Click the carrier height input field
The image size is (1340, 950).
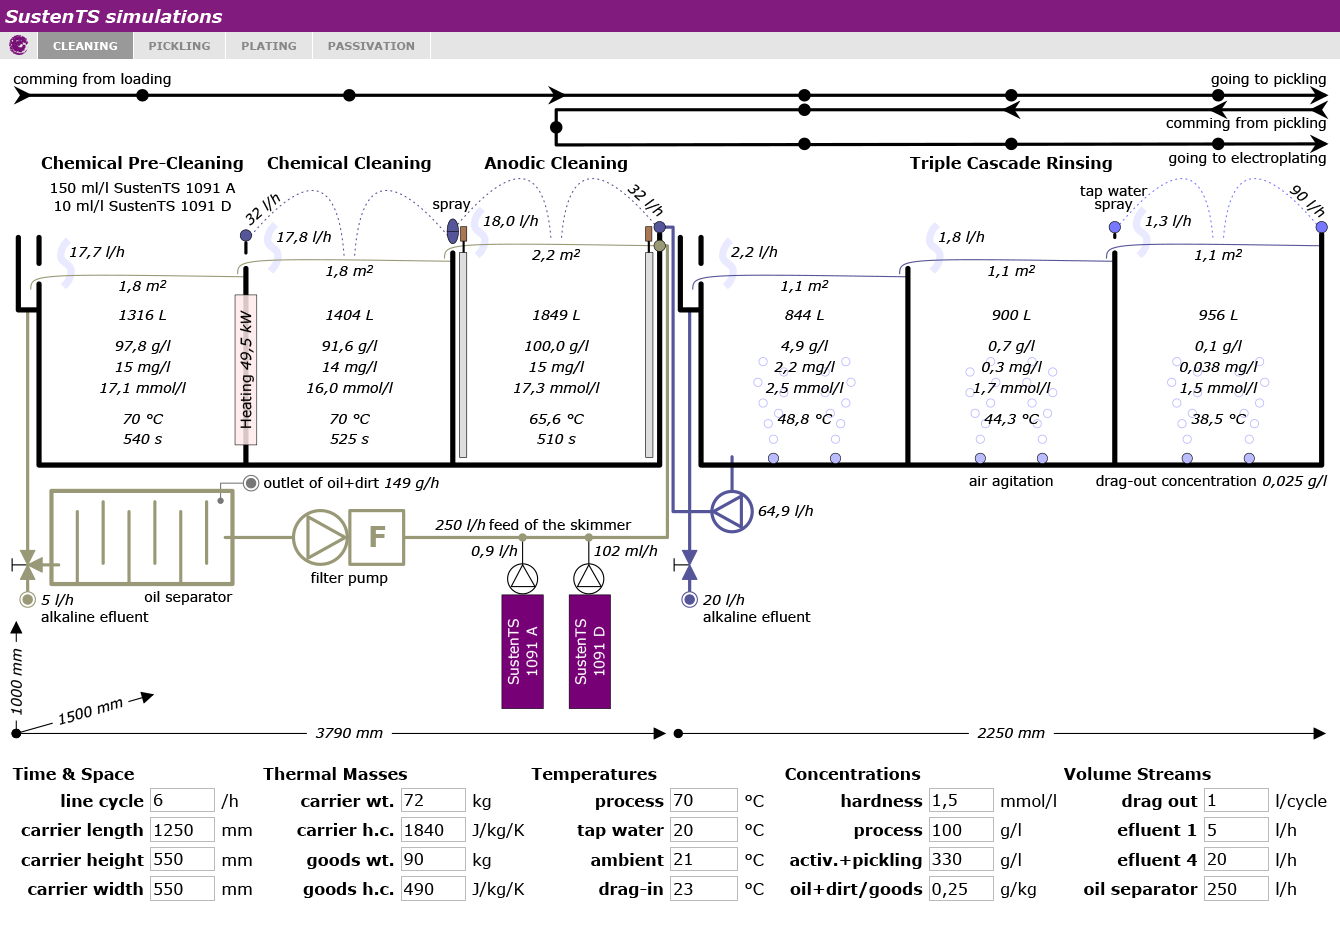182,859
